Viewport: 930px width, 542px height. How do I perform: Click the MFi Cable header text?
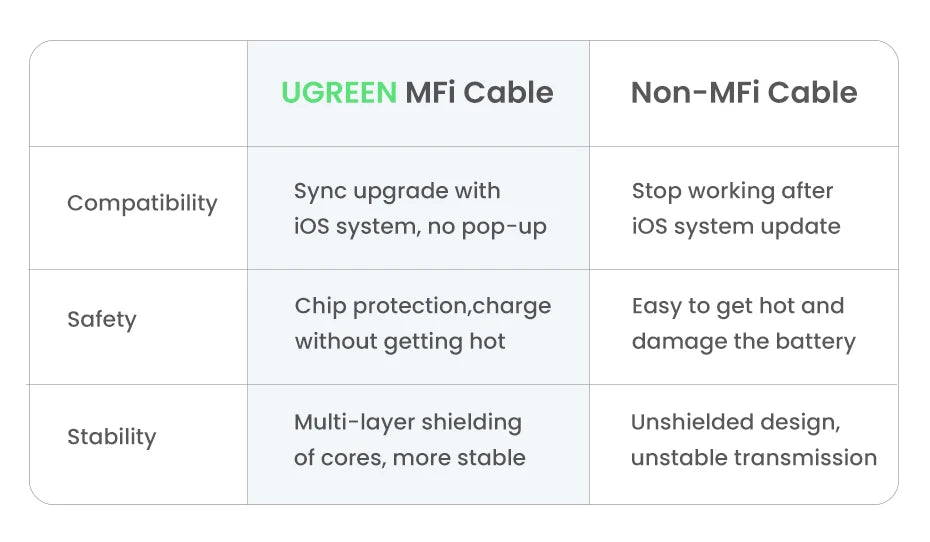479,93
